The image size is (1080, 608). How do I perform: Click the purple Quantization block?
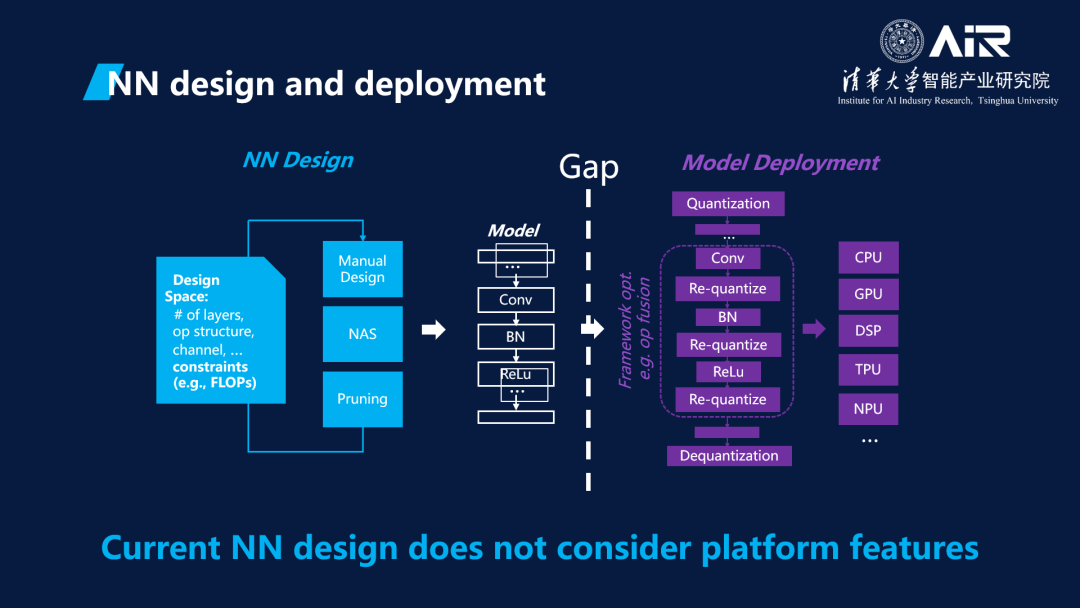click(x=728, y=203)
